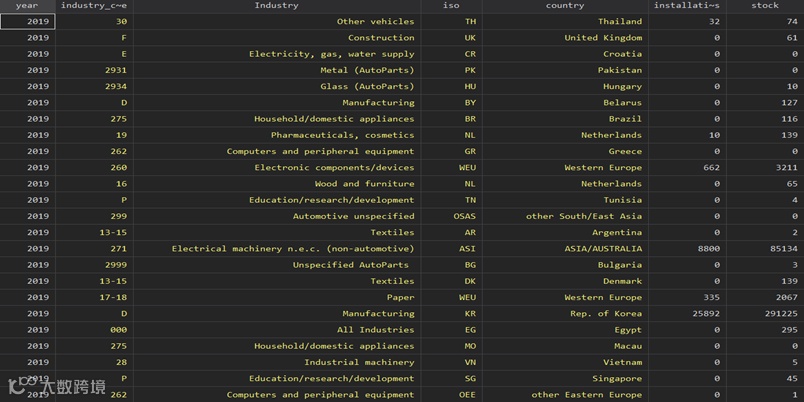Click the 'Paper' industry cell
This screenshot has width=804, height=402.
pos(277,297)
